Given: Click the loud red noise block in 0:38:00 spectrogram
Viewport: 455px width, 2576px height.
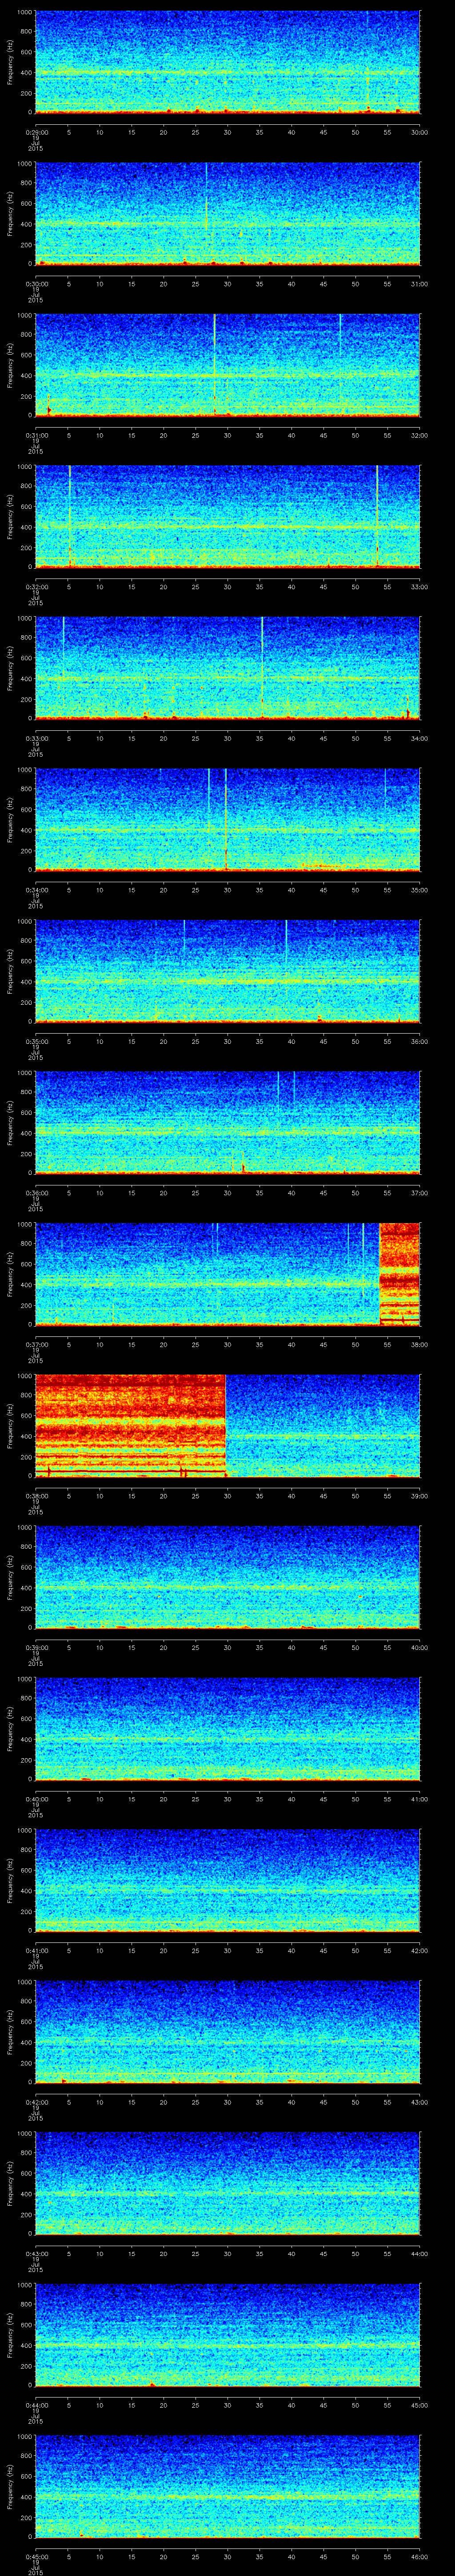Looking at the screenshot, I should pyautogui.click(x=130, y=1425).
